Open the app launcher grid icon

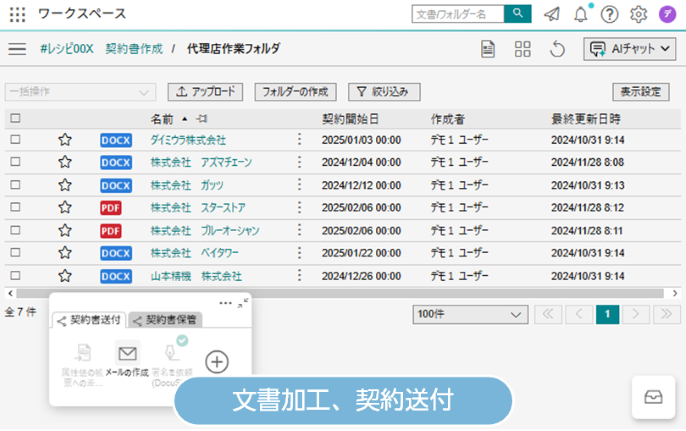[18, 14]
